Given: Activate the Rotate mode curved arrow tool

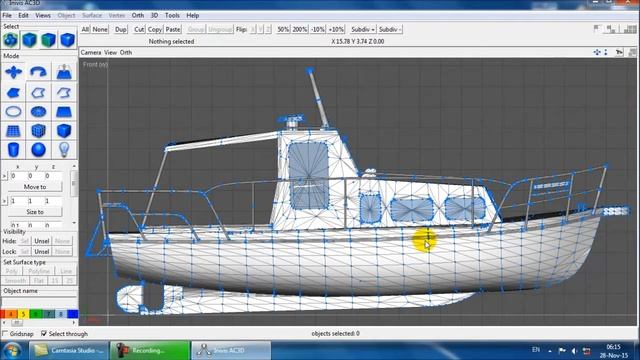Looking at the screenshot, I should (38, 72).
